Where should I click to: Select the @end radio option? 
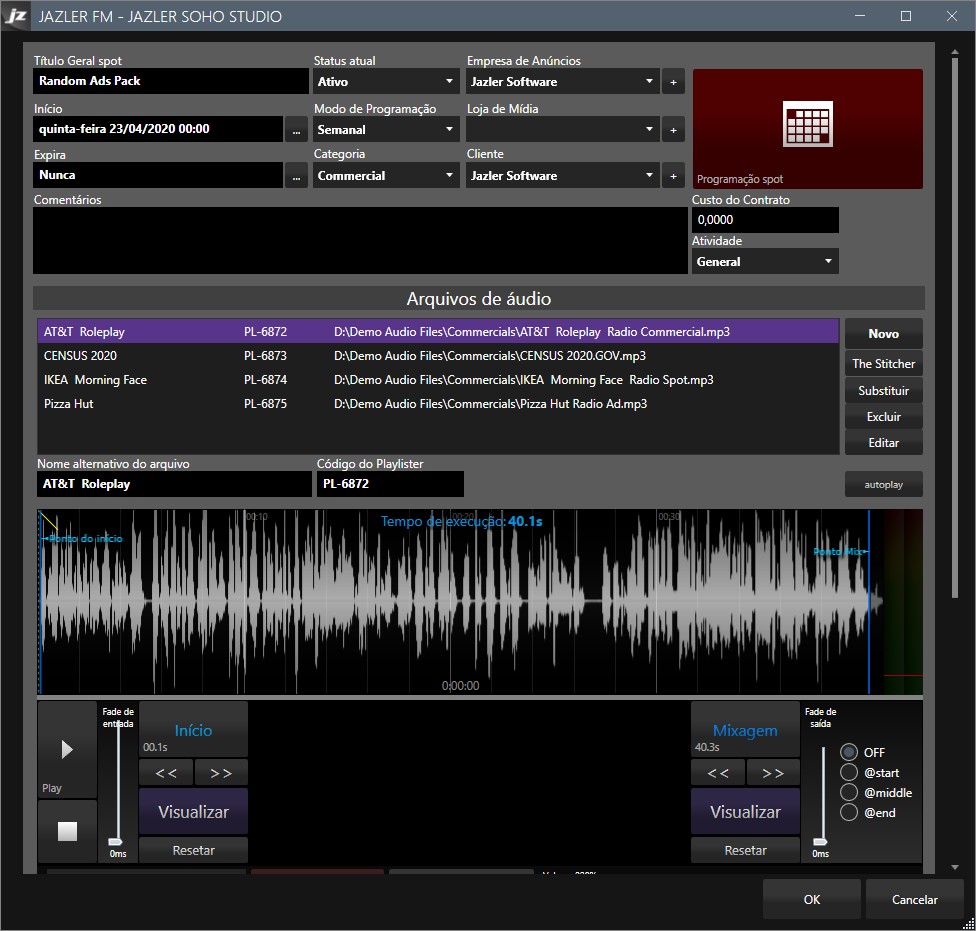pos(849,813)
